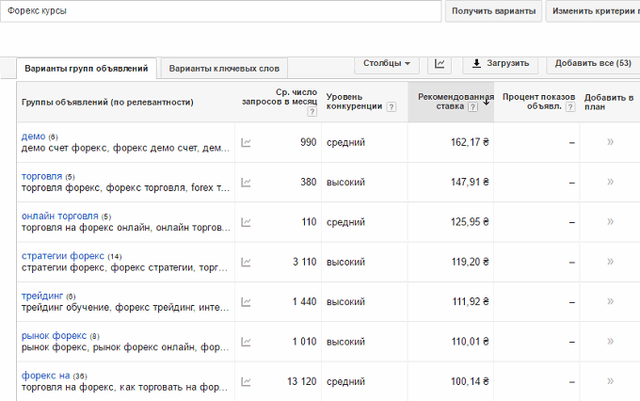640x401 pixels.
Task: Show trend chart for демо row
Action: [246, 143]
